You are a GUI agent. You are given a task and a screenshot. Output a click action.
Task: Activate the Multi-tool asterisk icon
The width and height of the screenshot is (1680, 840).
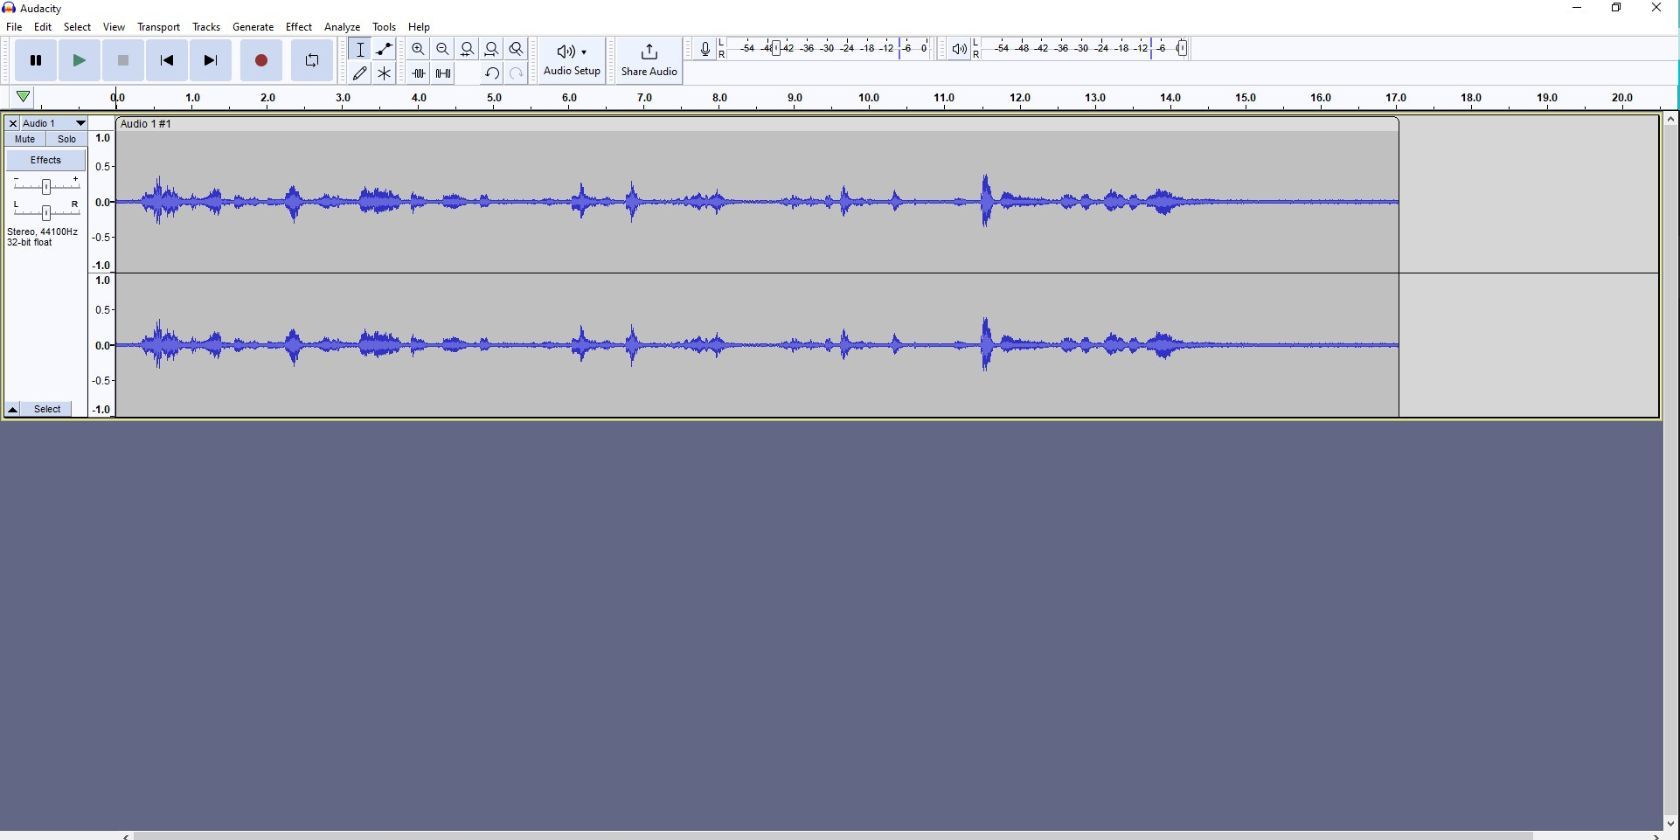coord(384,73)
